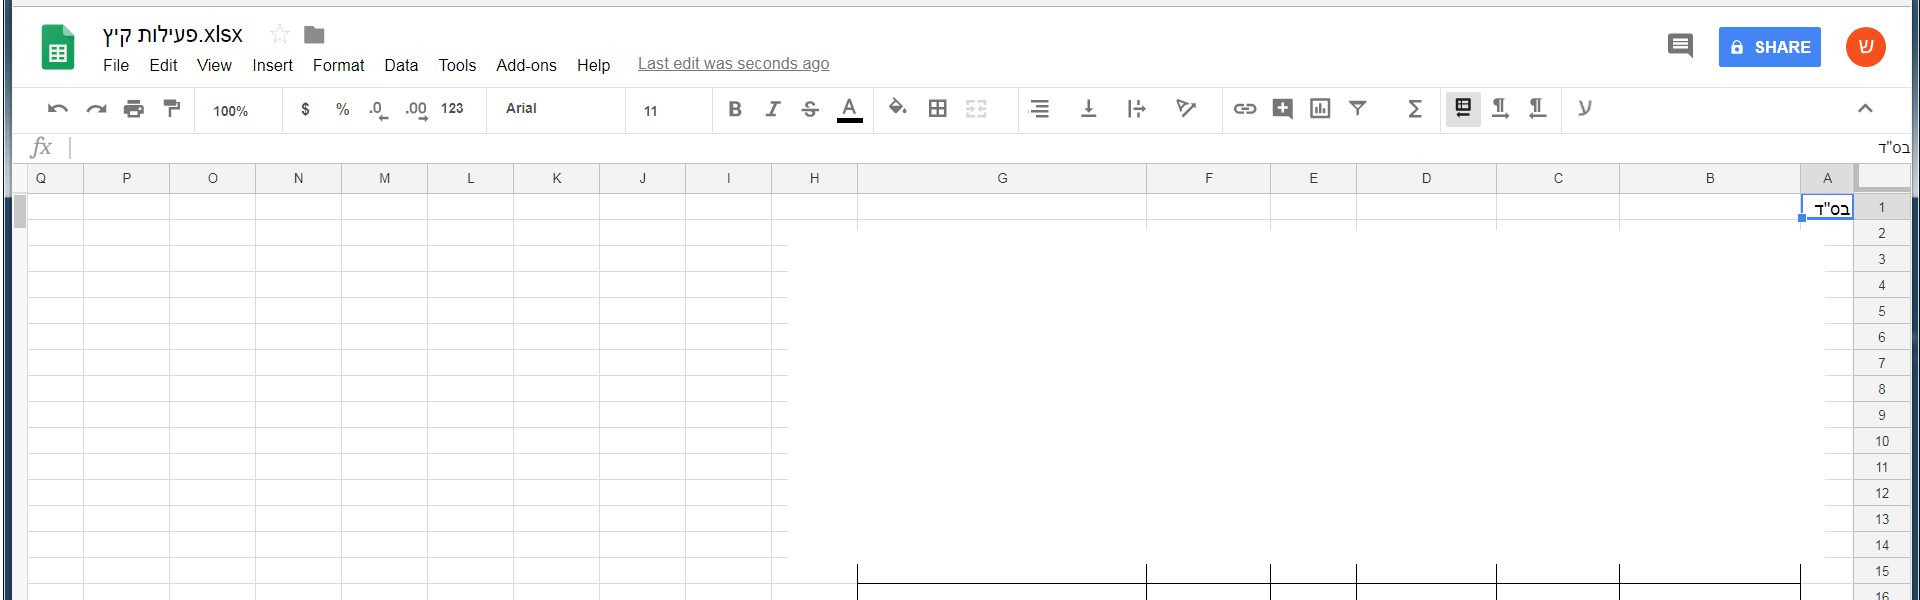Image resolution: width=1920 pixels, height=600 pixels.
Task: Open Hebrew input tools icon
Action: point(1584,108)
